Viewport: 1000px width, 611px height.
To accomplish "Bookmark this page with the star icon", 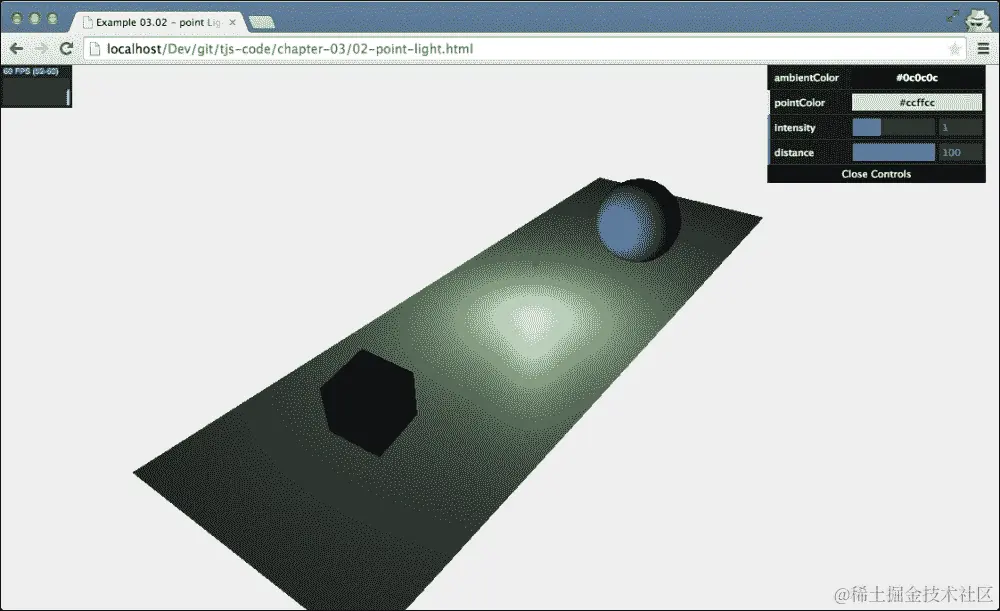I will pos(954,49).
